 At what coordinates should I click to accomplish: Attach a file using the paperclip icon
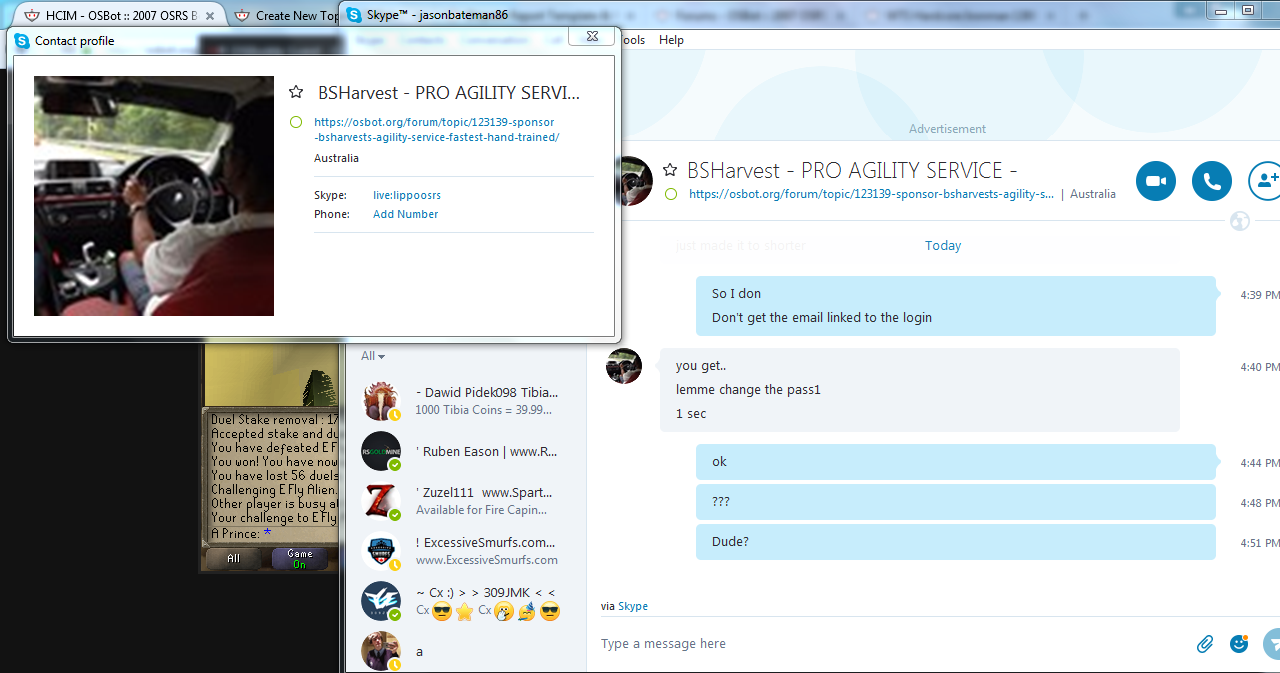(1205, 644)
